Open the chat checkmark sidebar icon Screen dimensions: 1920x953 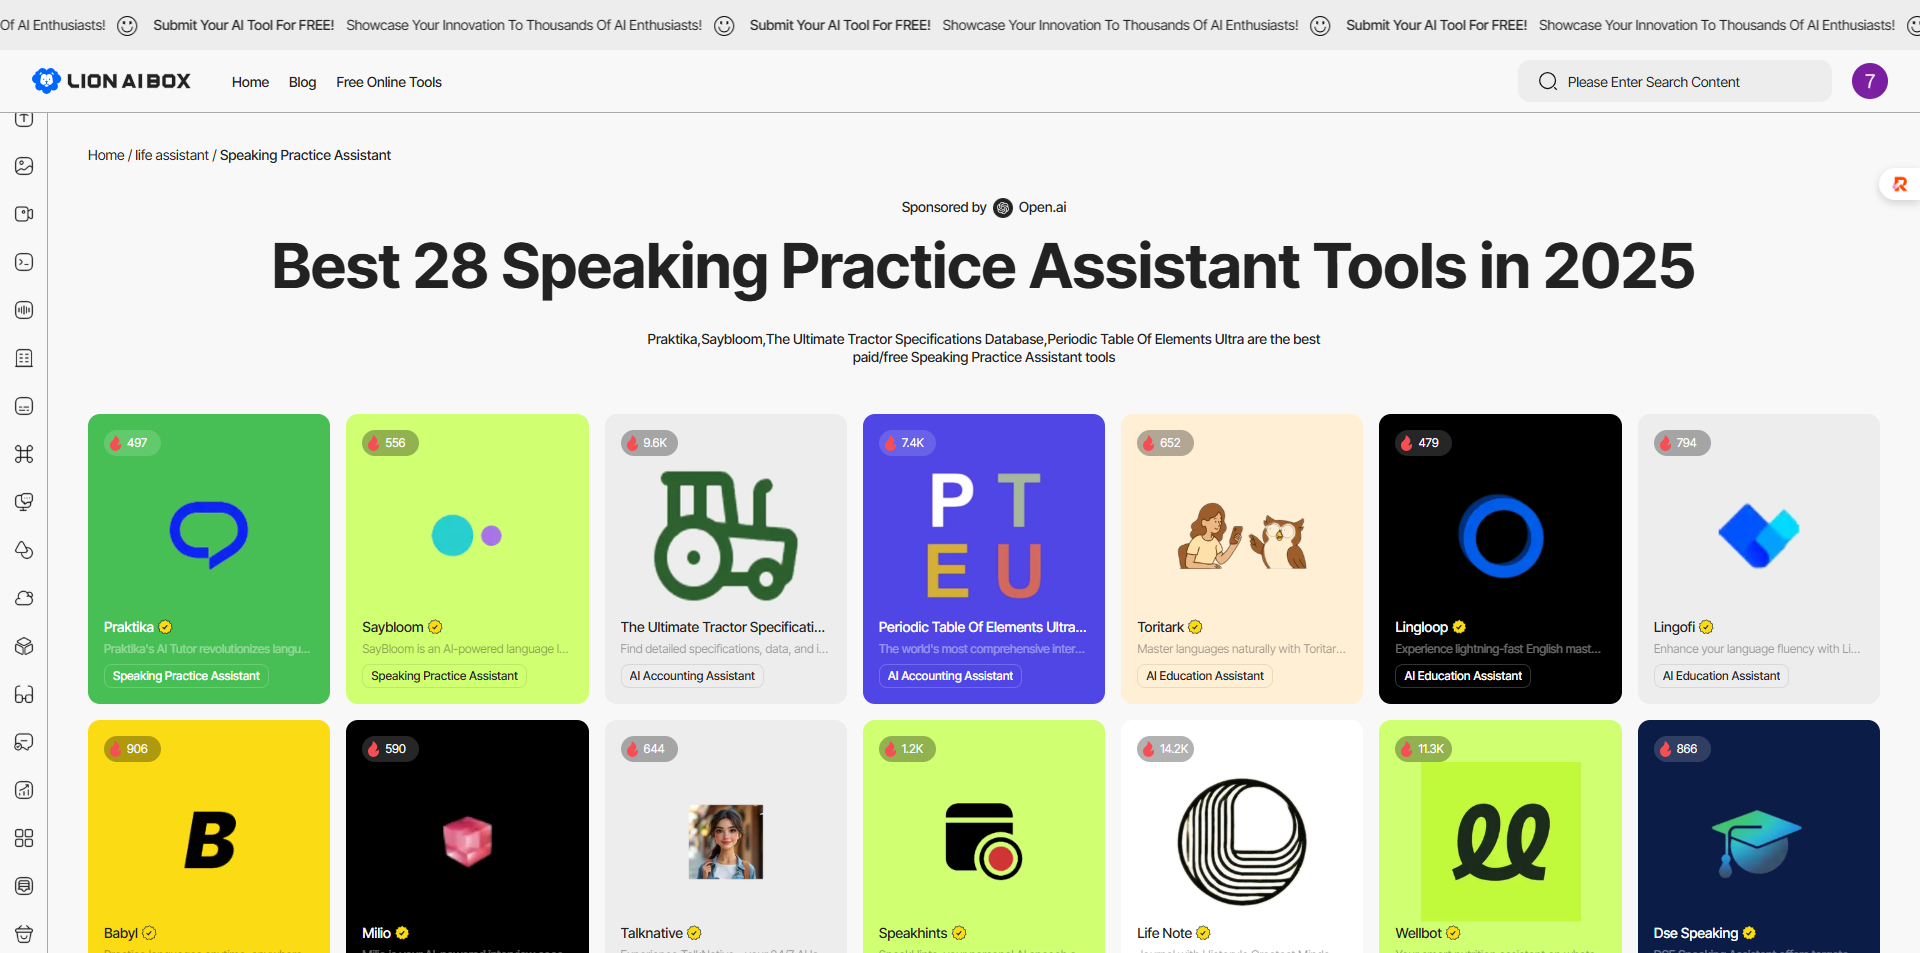coord(24,742)
